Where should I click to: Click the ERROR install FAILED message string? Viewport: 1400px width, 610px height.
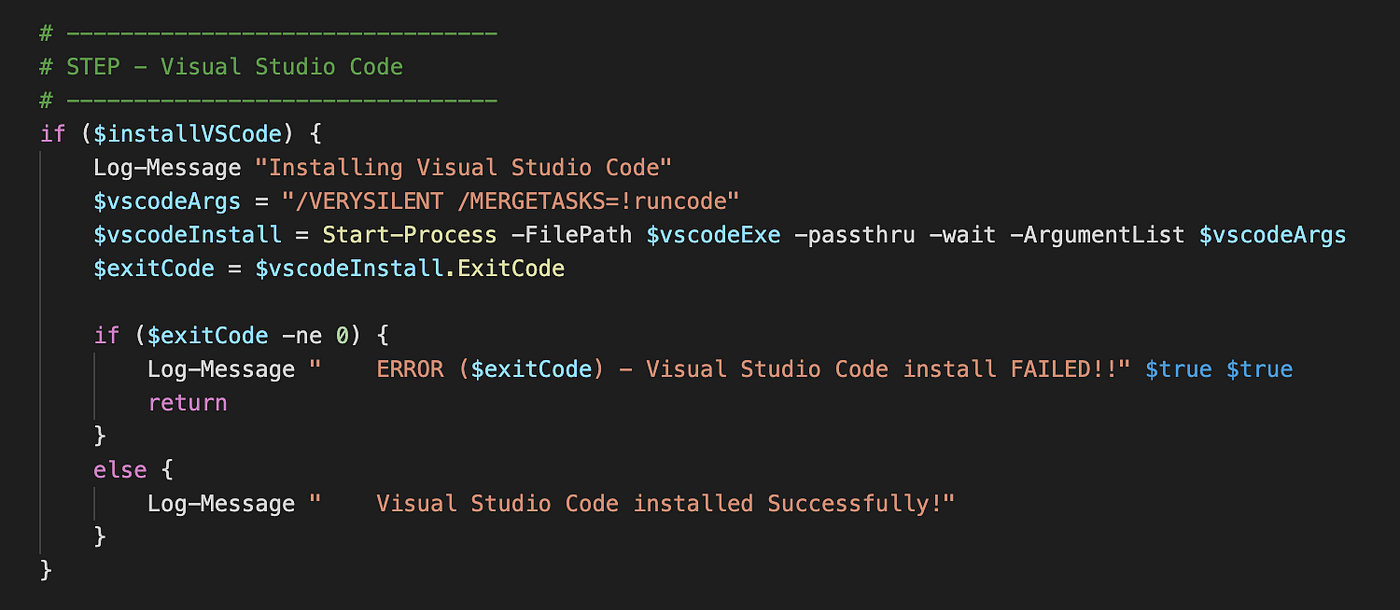point(720,369)
